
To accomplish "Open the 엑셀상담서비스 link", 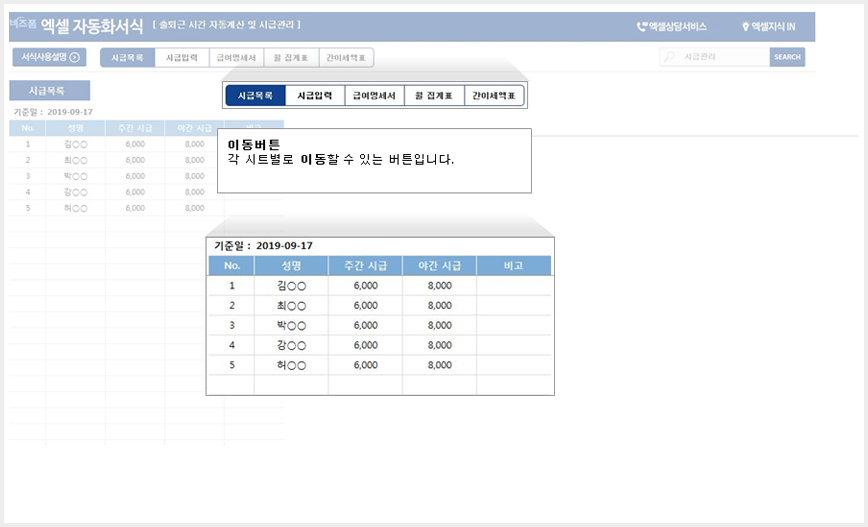I will click(x=678, y=27).
